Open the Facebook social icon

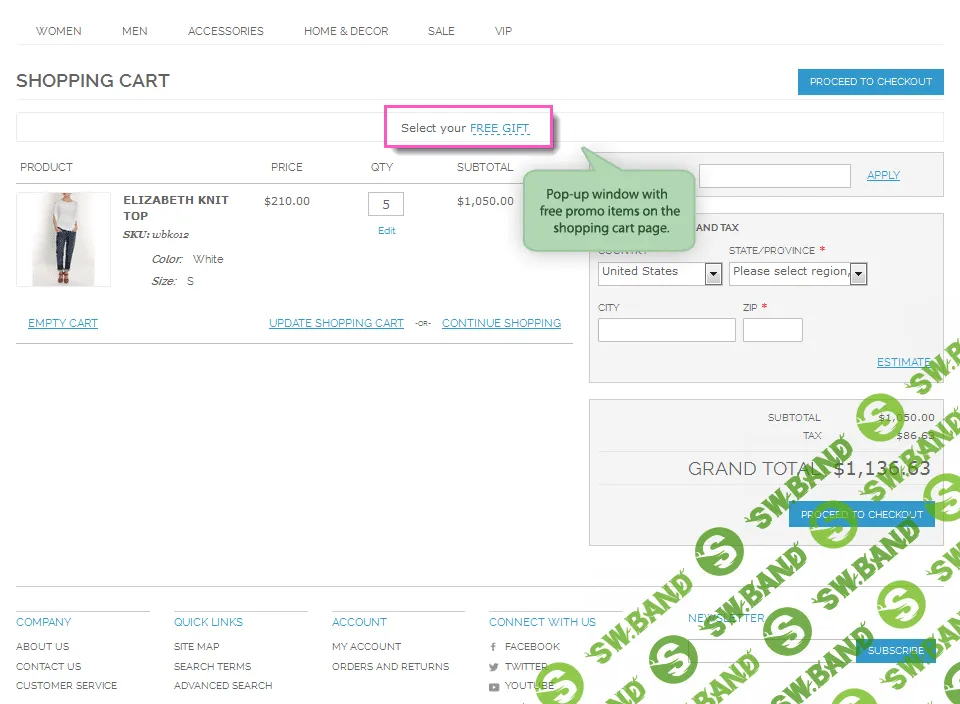click(x=493, y=647)
